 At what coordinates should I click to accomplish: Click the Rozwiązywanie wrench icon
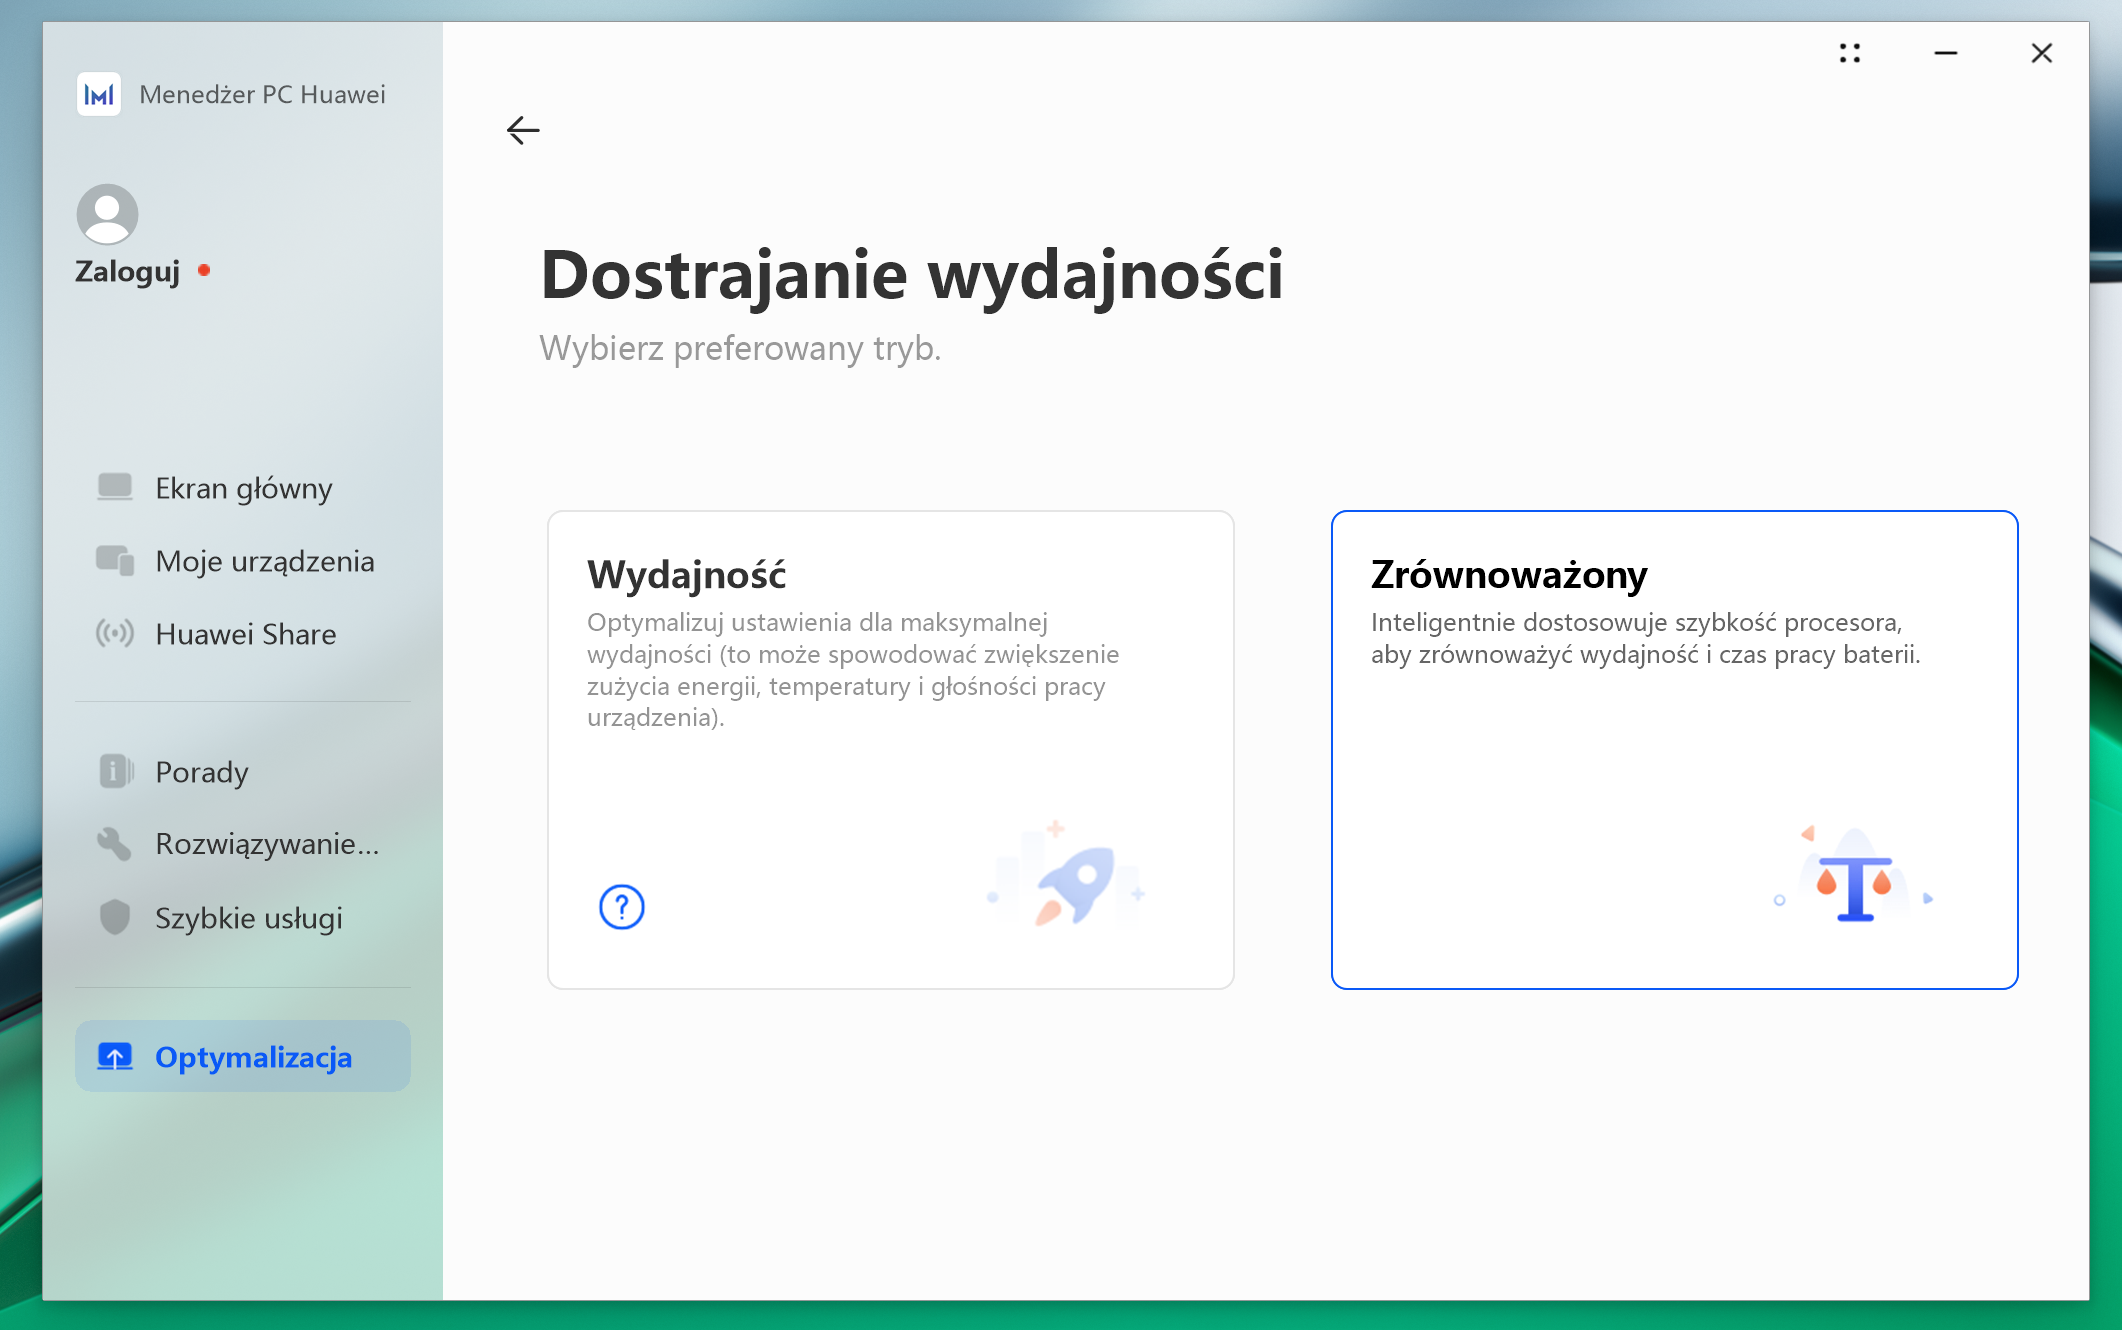tap(114, 844)
